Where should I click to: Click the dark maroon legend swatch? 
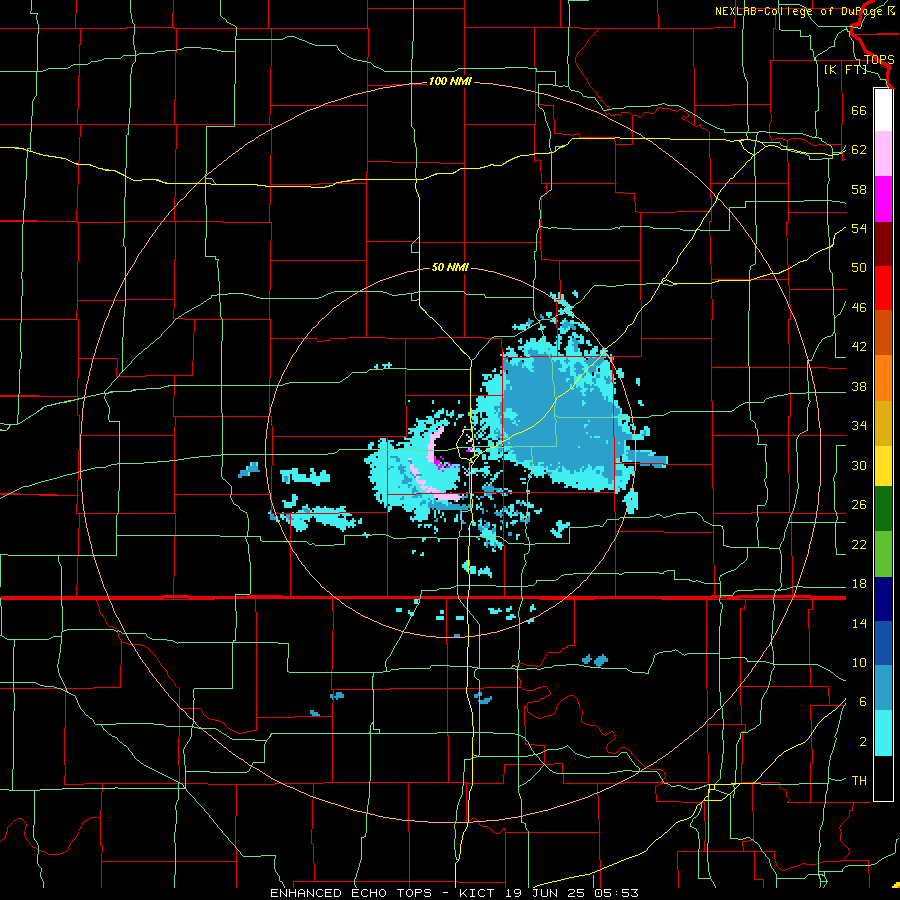[883, 244]
